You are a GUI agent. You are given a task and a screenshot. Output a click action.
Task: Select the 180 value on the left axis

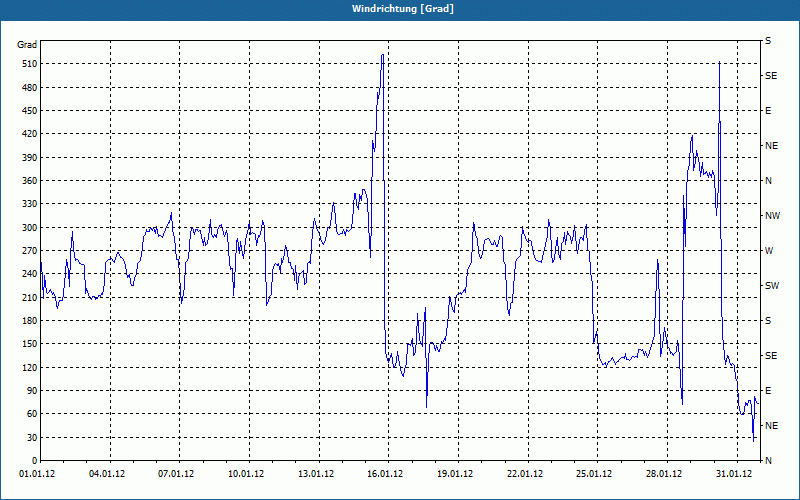click(x=30, y=321)
